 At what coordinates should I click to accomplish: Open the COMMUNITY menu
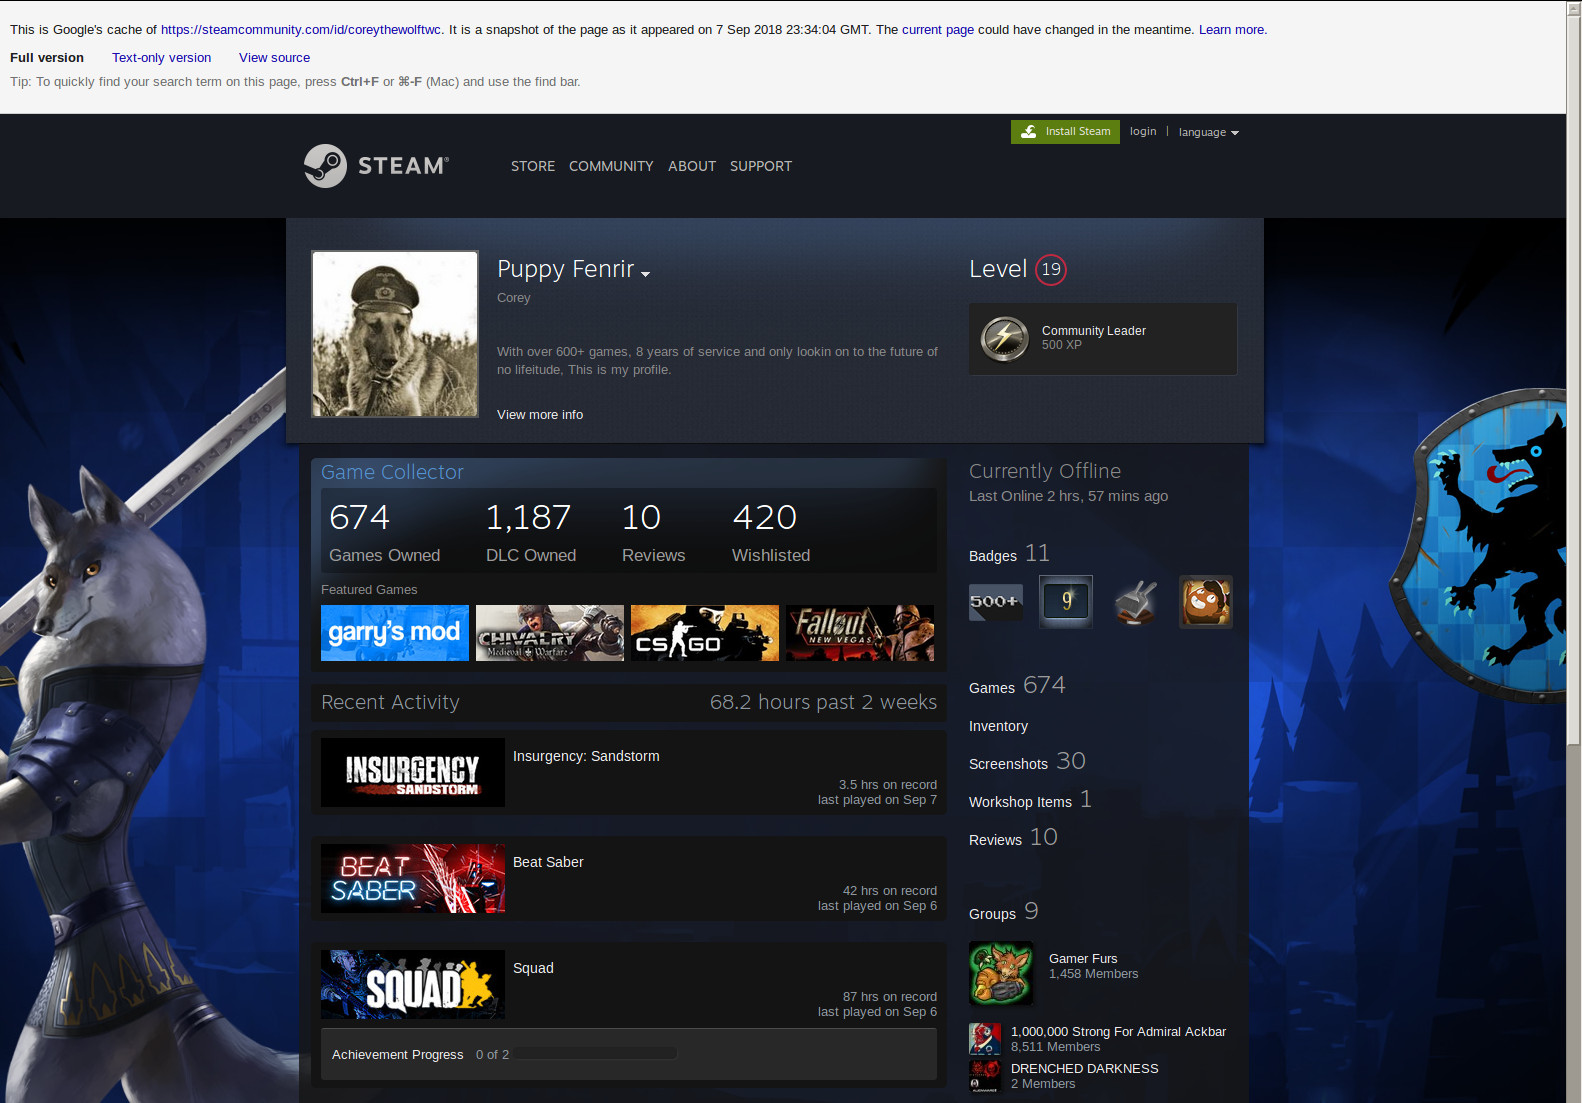point(611,166)
